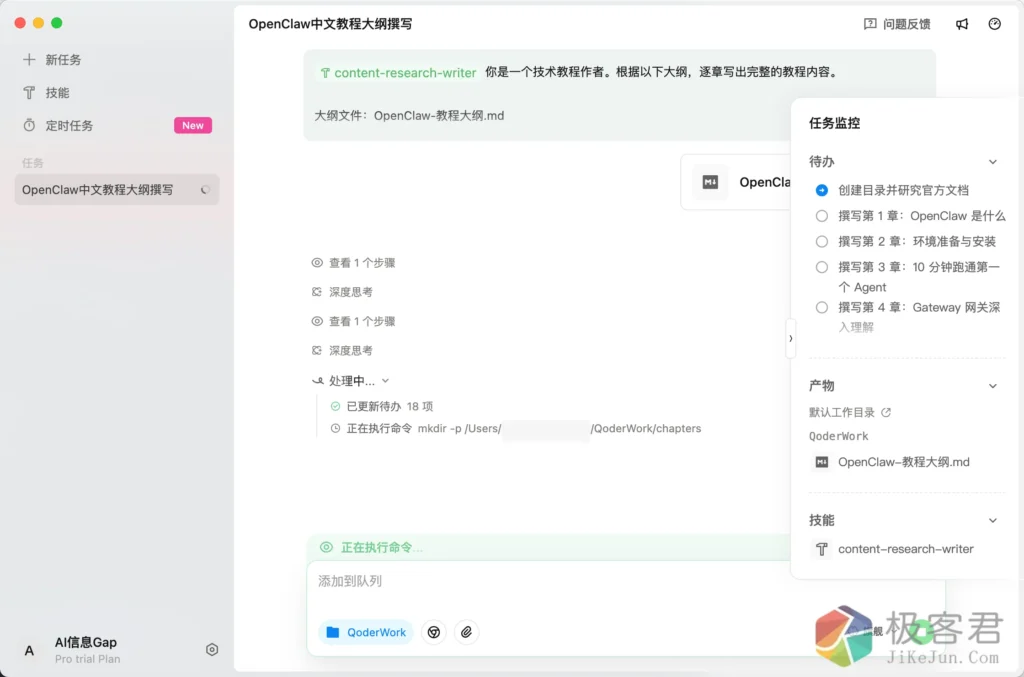The height and width of the screenshot is (677, 1024).
Task: Click the Chrome browser icon in input bar
Action: pyautogui.click(x=433, y=632)
